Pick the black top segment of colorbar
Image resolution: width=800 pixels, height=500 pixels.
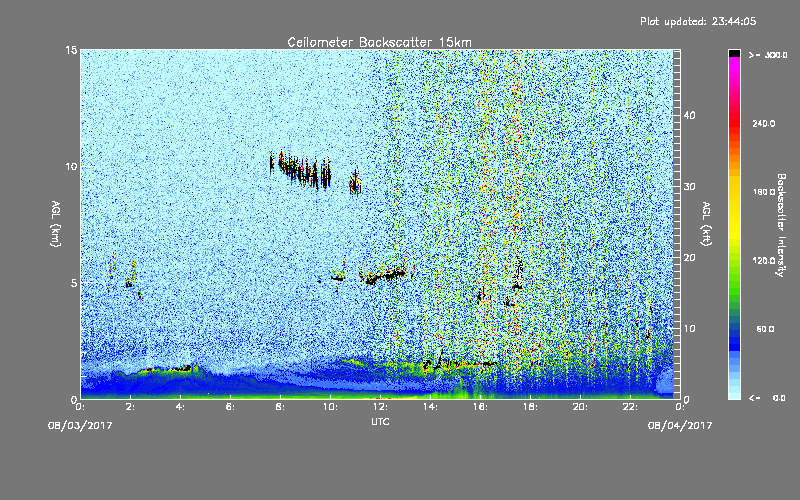tap(734, 53)
